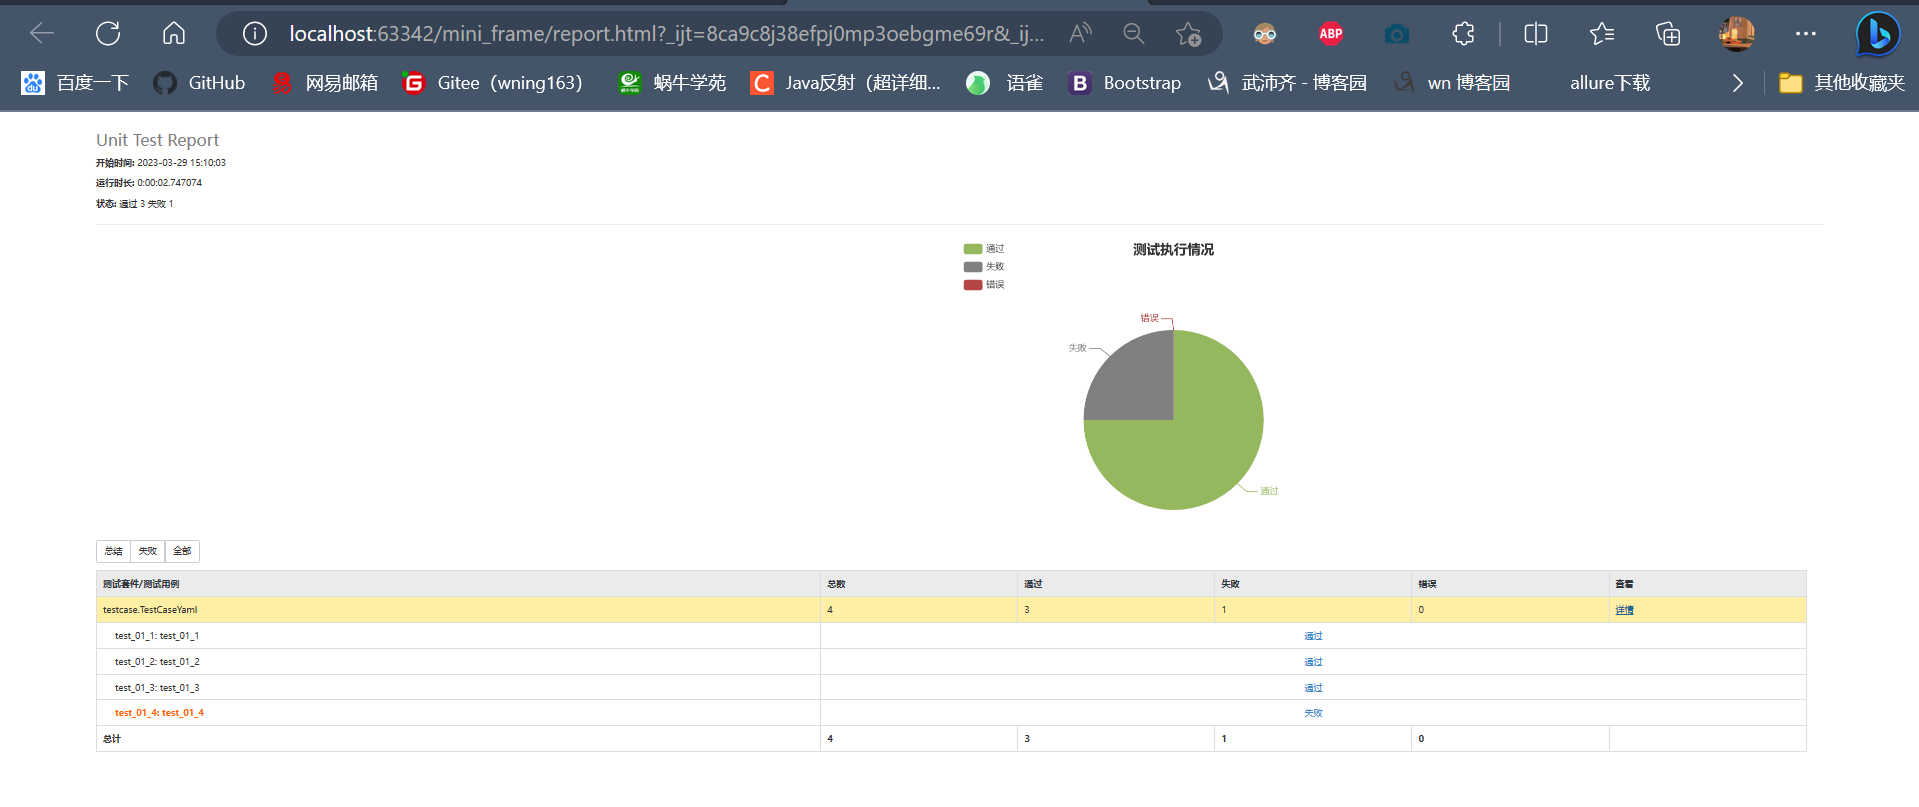Open the 语雀 bookmark
The image size is (1919, 807).
tap(1005, 83)
